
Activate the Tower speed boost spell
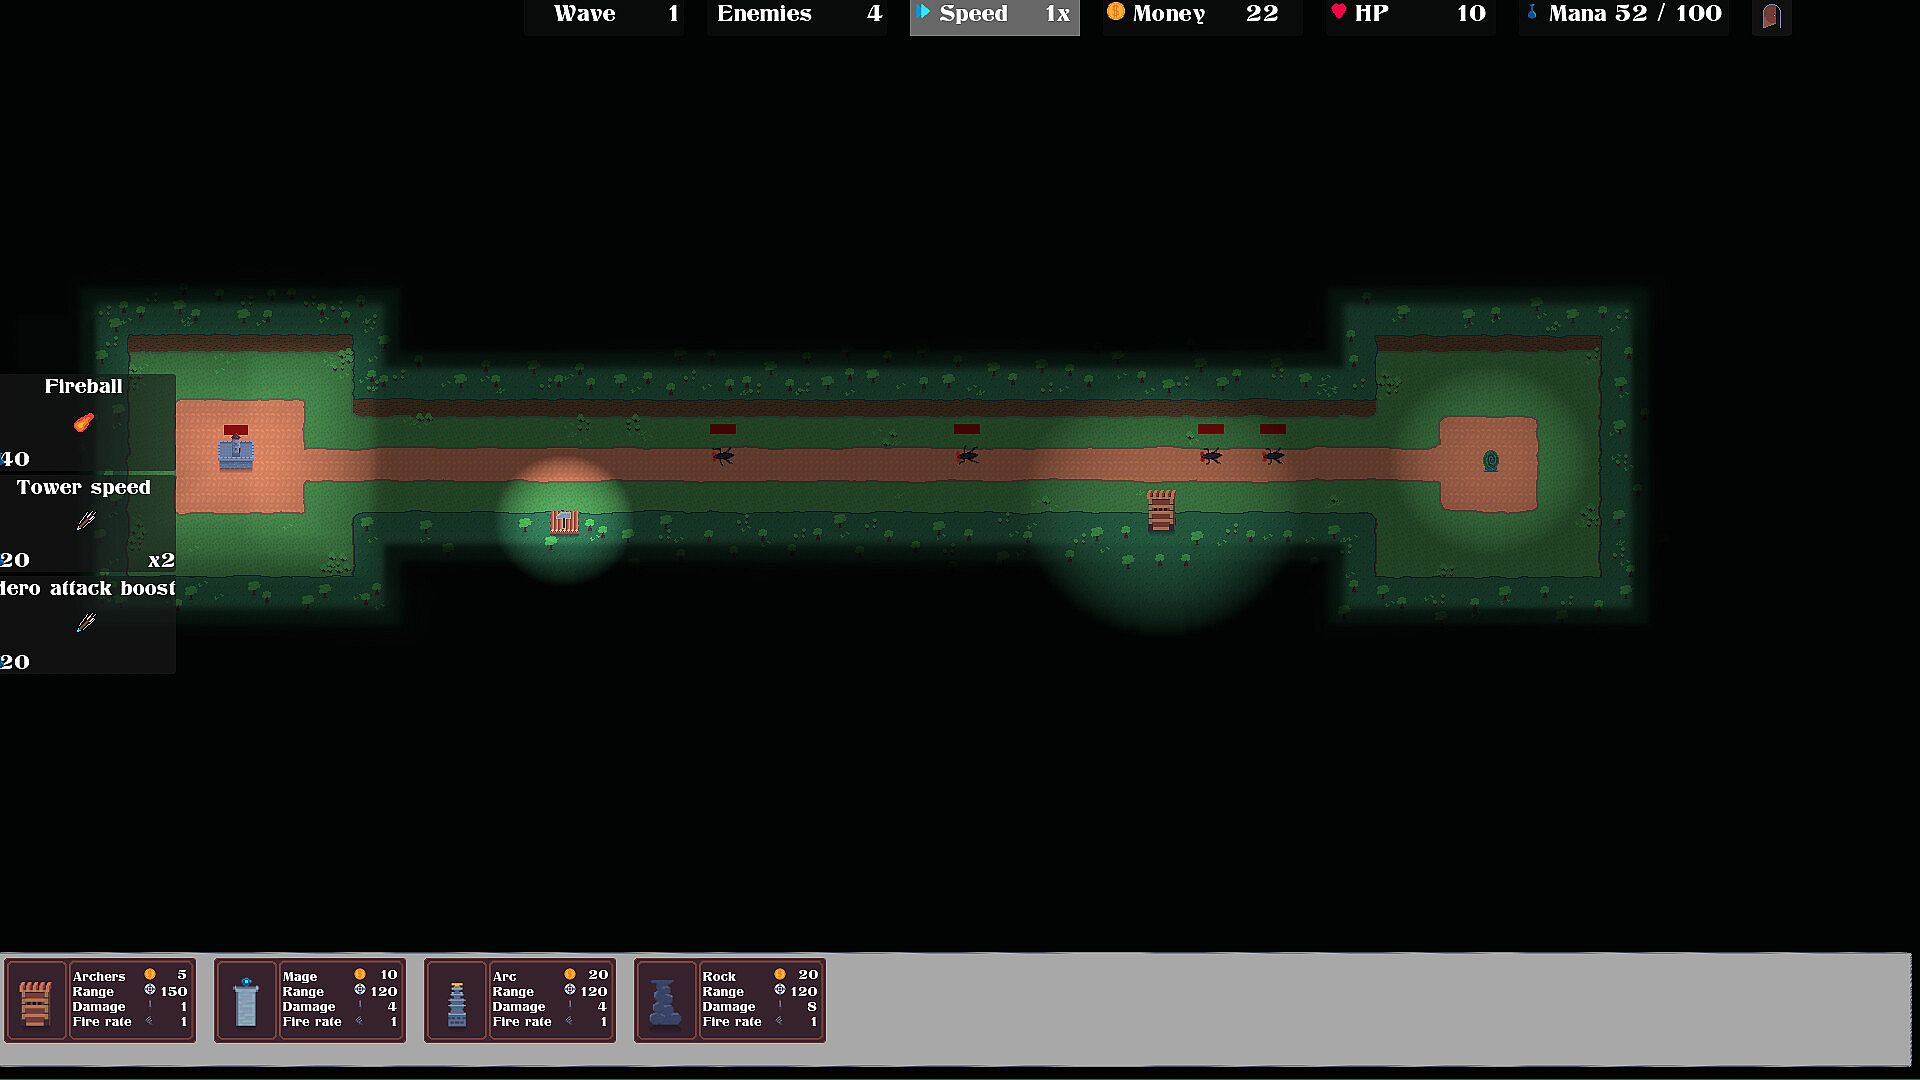86,521
